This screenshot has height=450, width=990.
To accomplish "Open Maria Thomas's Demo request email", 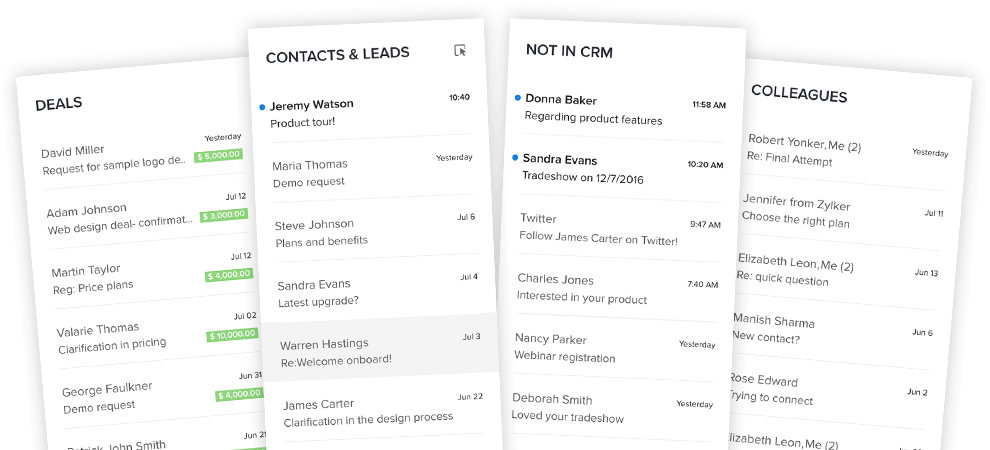I will click(x=373, y=171).
